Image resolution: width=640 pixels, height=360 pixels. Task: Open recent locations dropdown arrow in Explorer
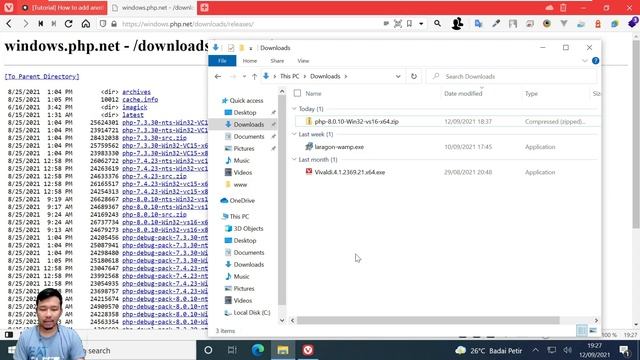[x=244, y=76]
